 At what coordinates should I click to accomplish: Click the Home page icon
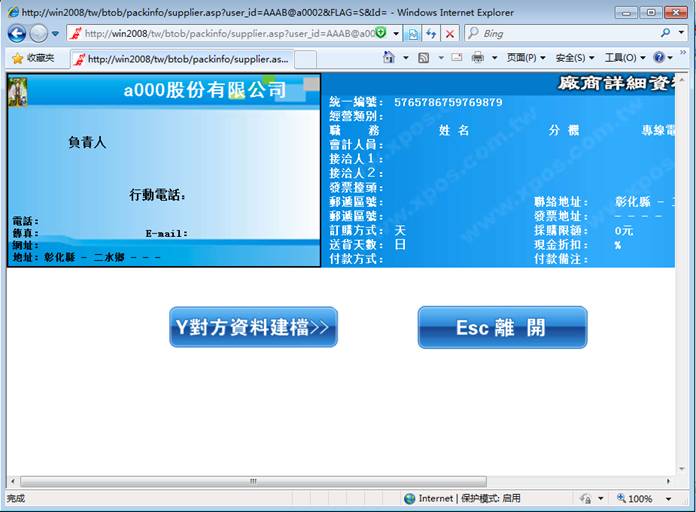pyautogui.click(x=389, y=58)
